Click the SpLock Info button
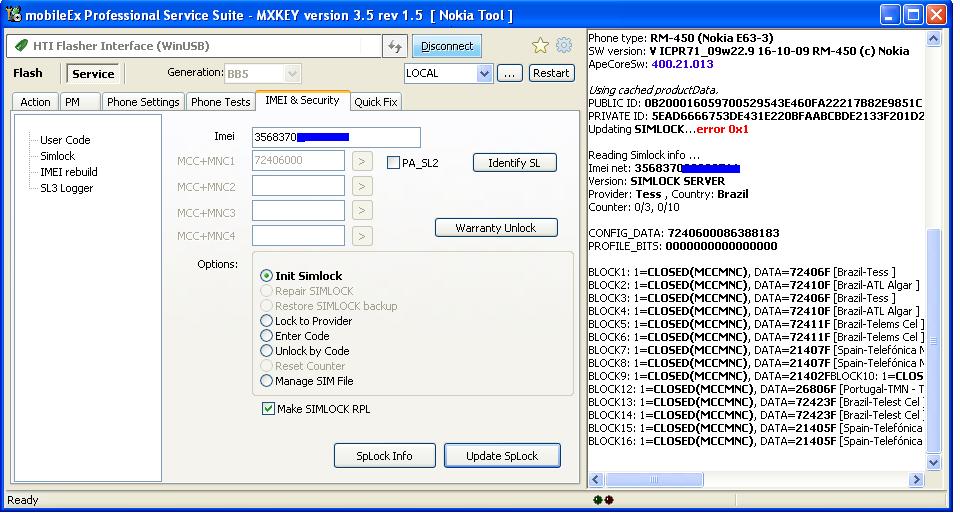This screenshot has height=525, width=960. (384, 456)
